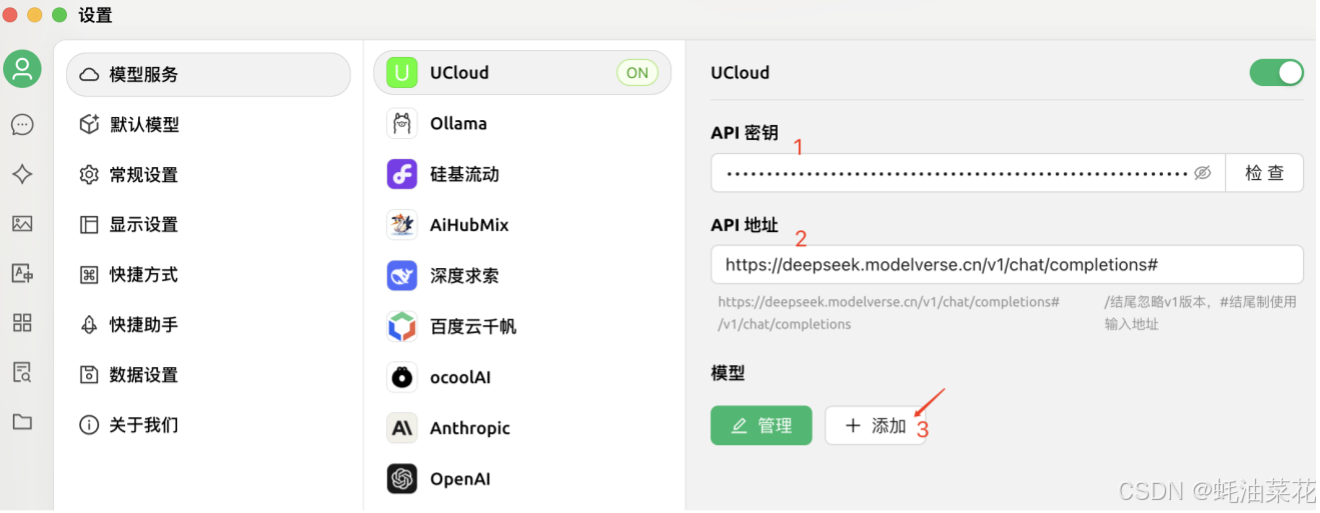Select the AiHubMix provider row
The height and width of the screenshot is (513, 1320).
point(523,225)
